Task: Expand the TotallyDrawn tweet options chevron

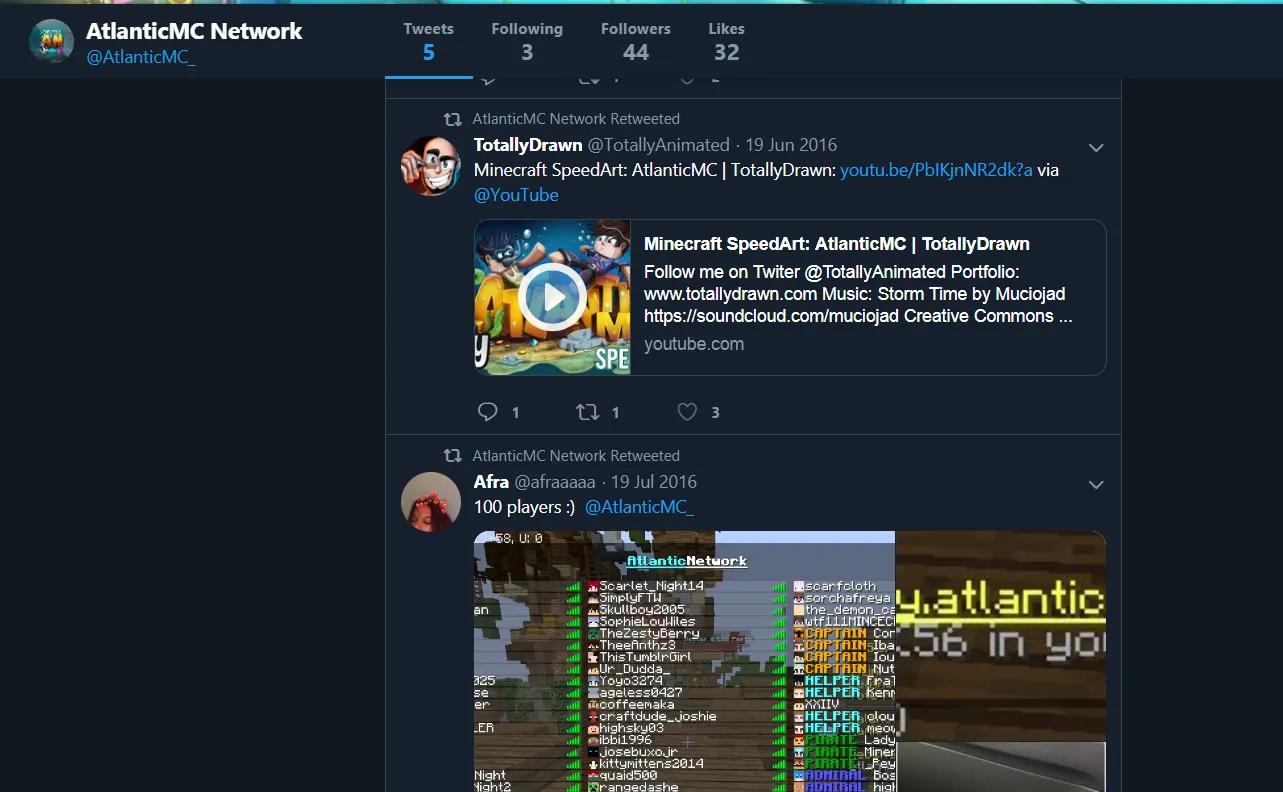Action: point(1096,148)
